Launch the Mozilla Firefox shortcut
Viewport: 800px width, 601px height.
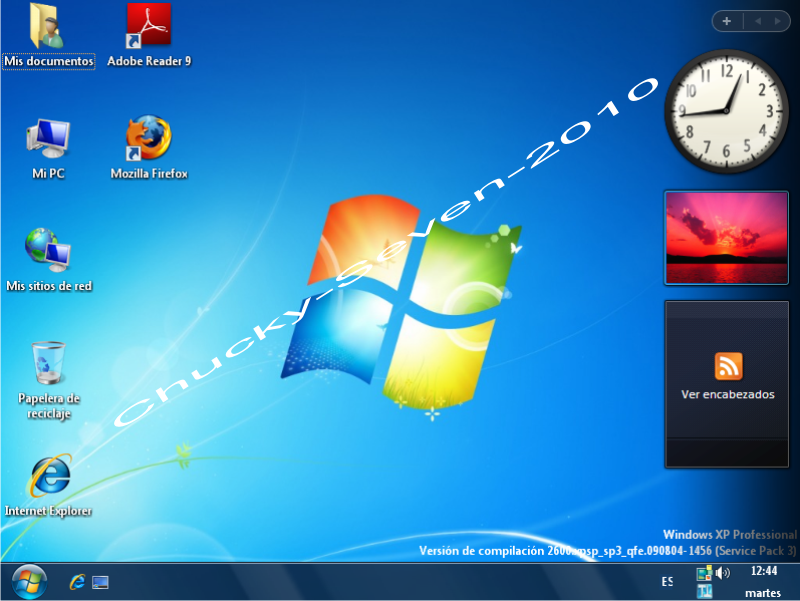click(148, 138)
